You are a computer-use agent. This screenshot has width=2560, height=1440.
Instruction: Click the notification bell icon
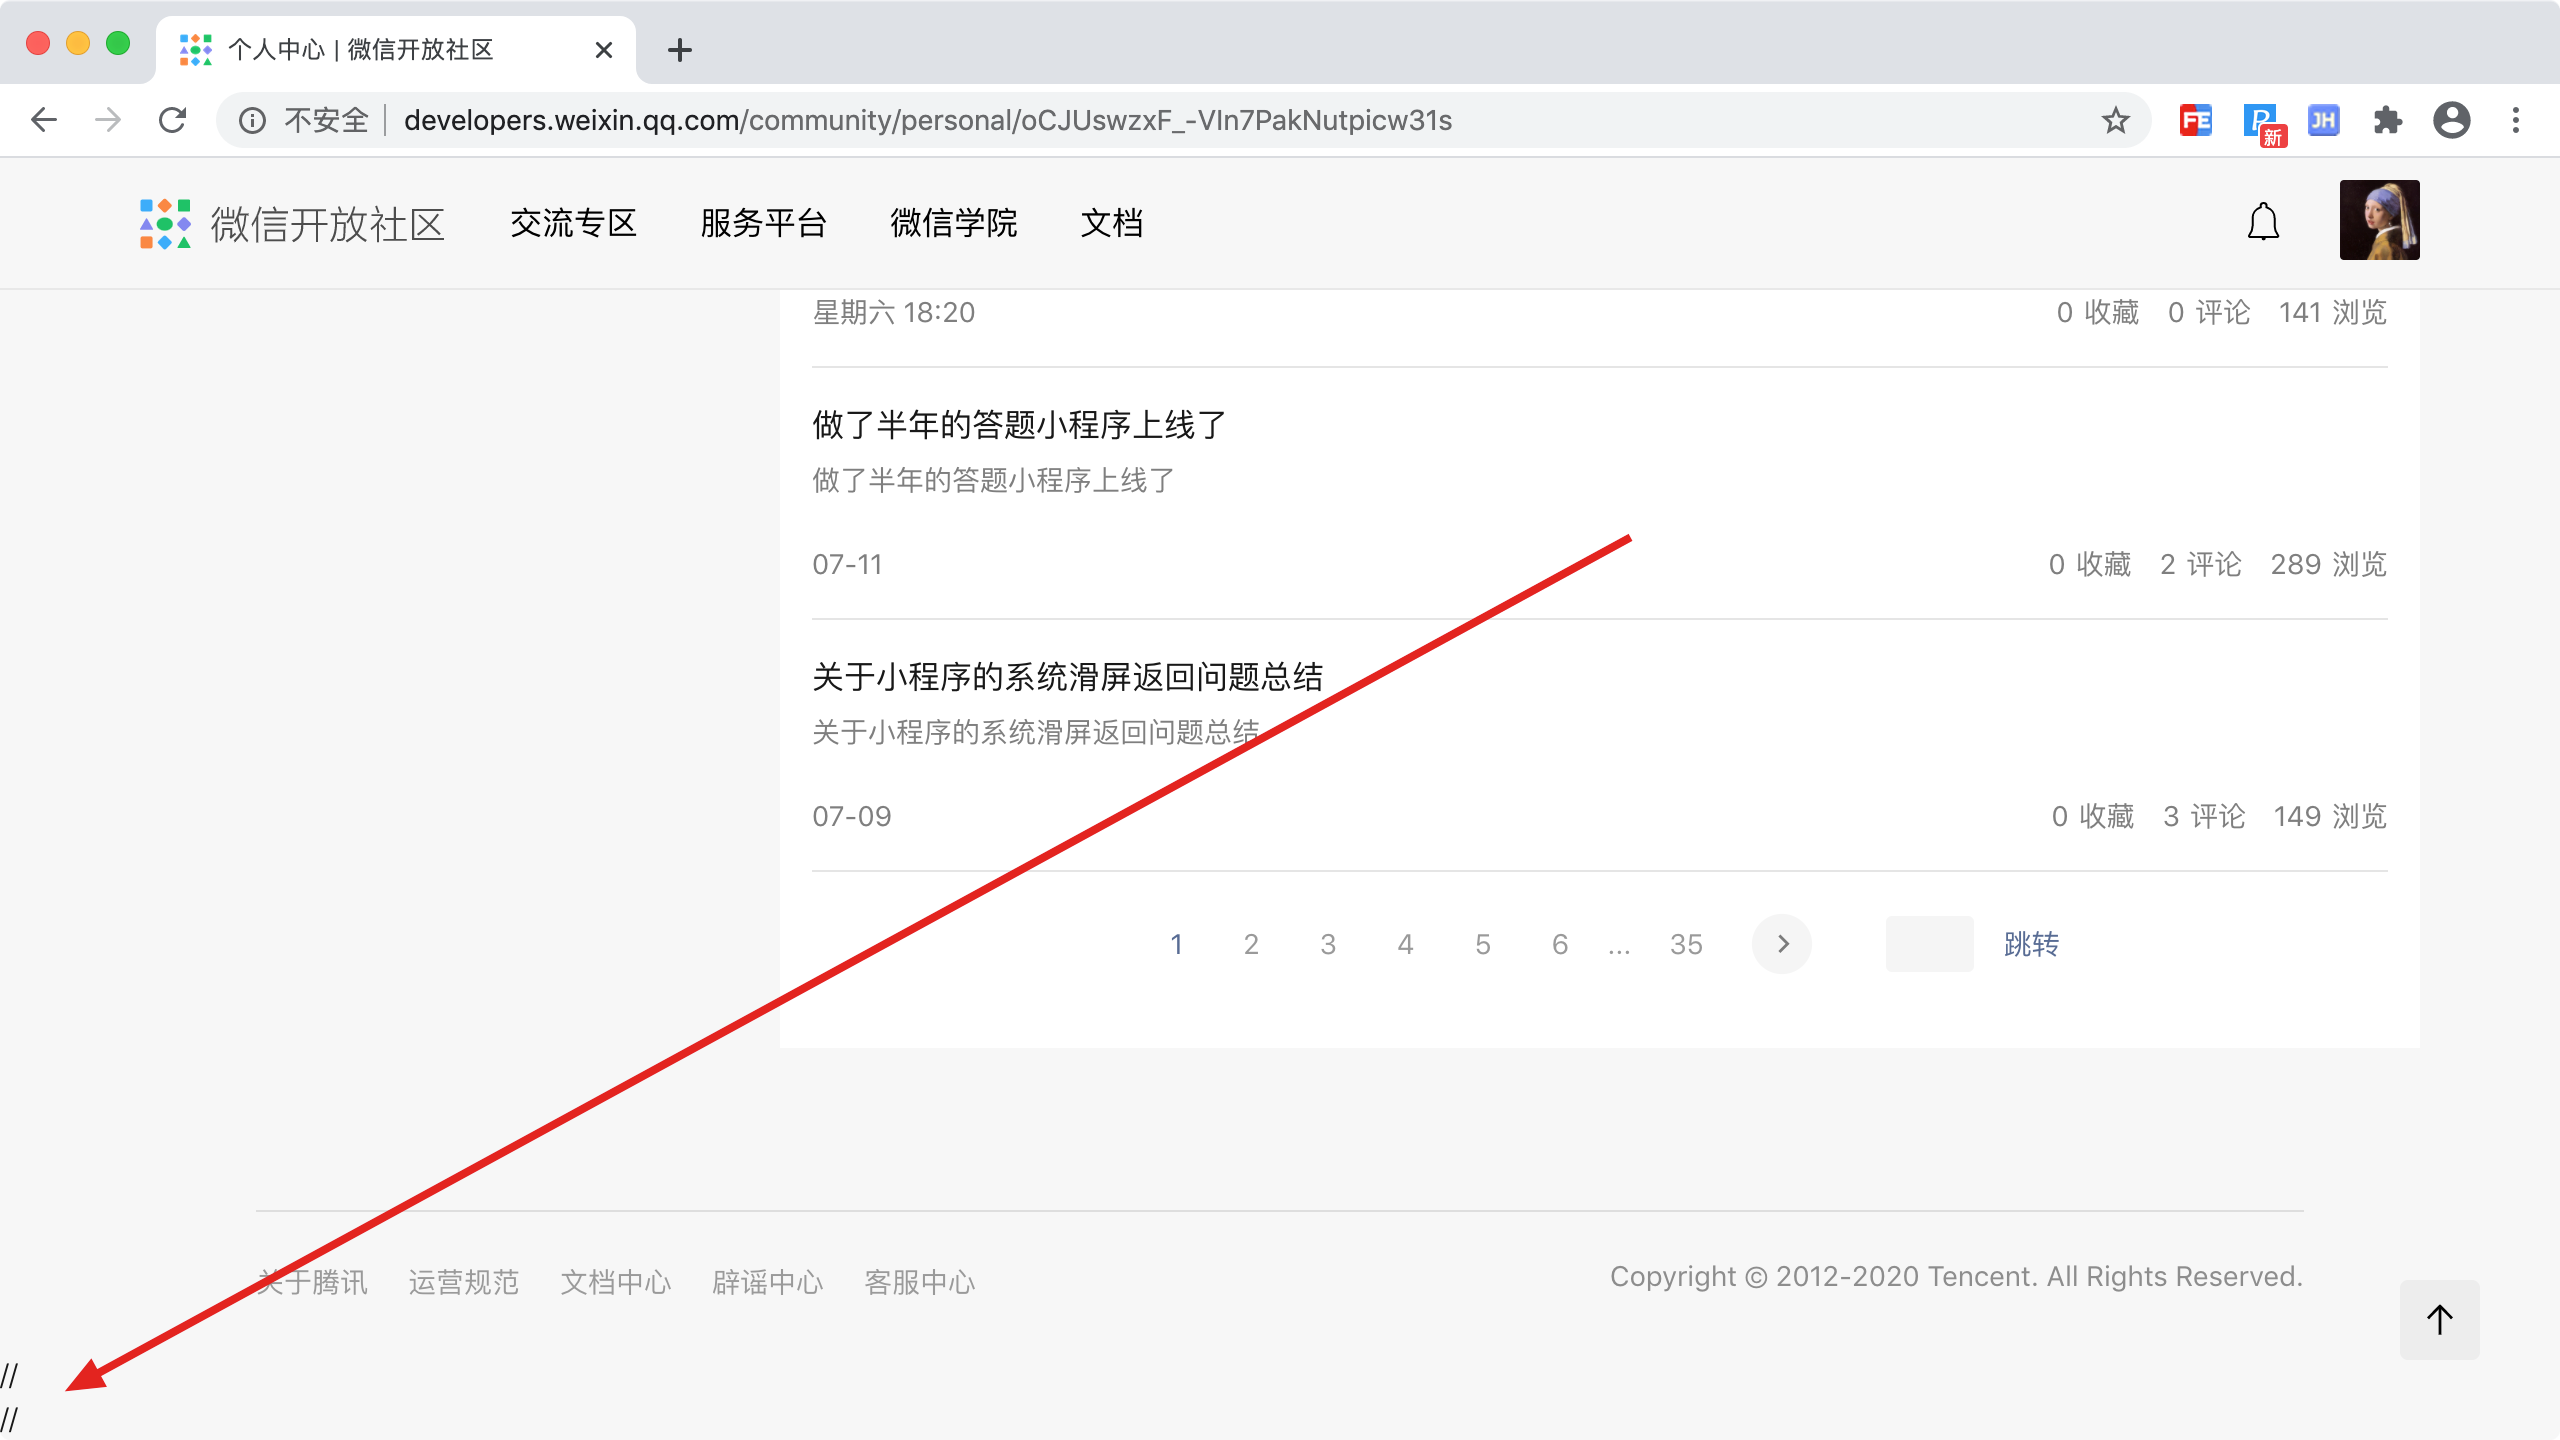pos(2263,222)
